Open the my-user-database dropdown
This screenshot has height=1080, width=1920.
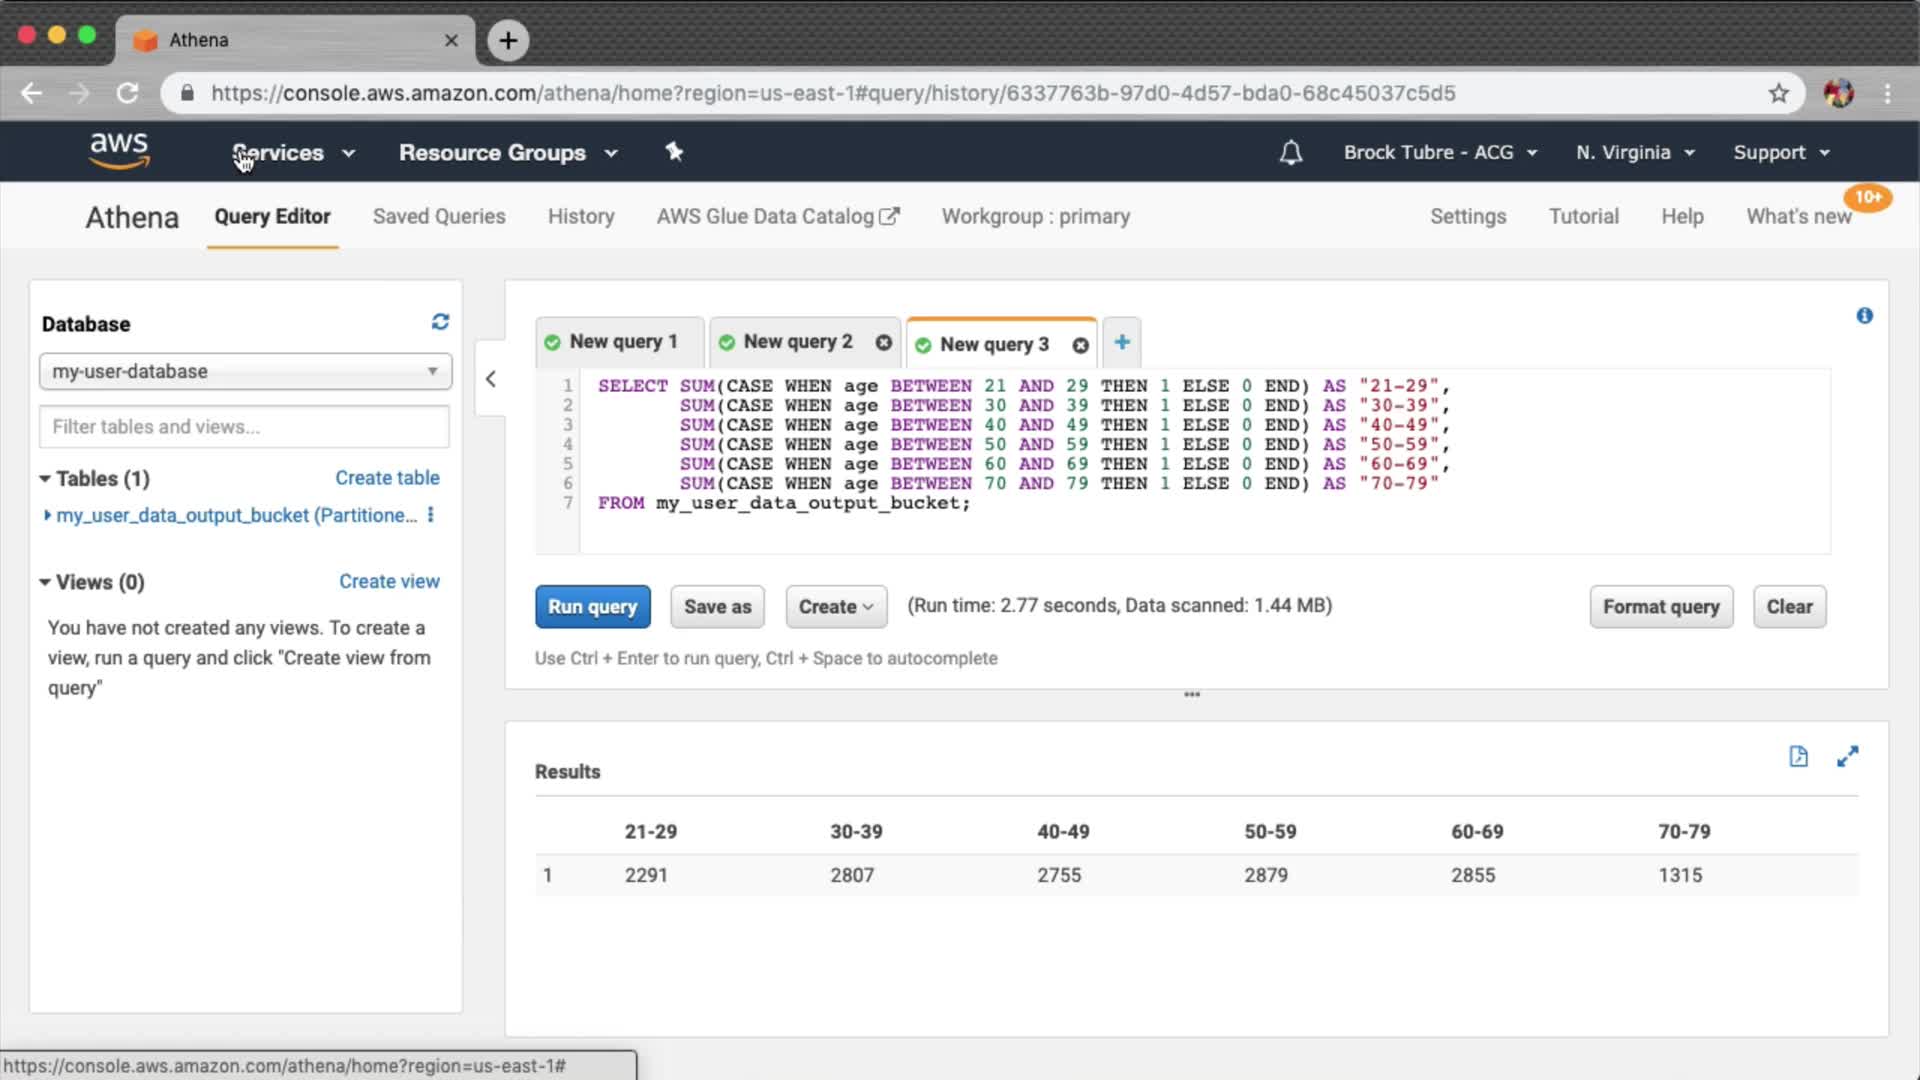pos(245,371)
